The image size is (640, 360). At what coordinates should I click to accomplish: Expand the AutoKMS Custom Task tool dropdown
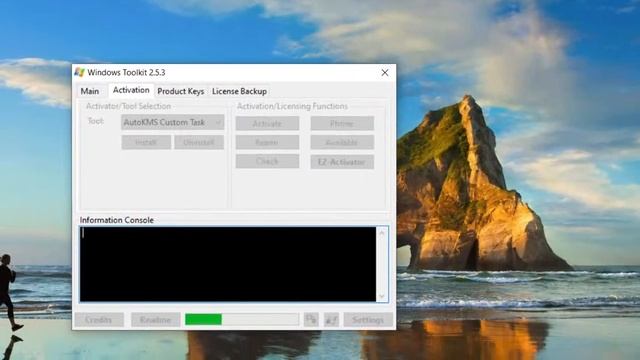(x=173, y=122)
